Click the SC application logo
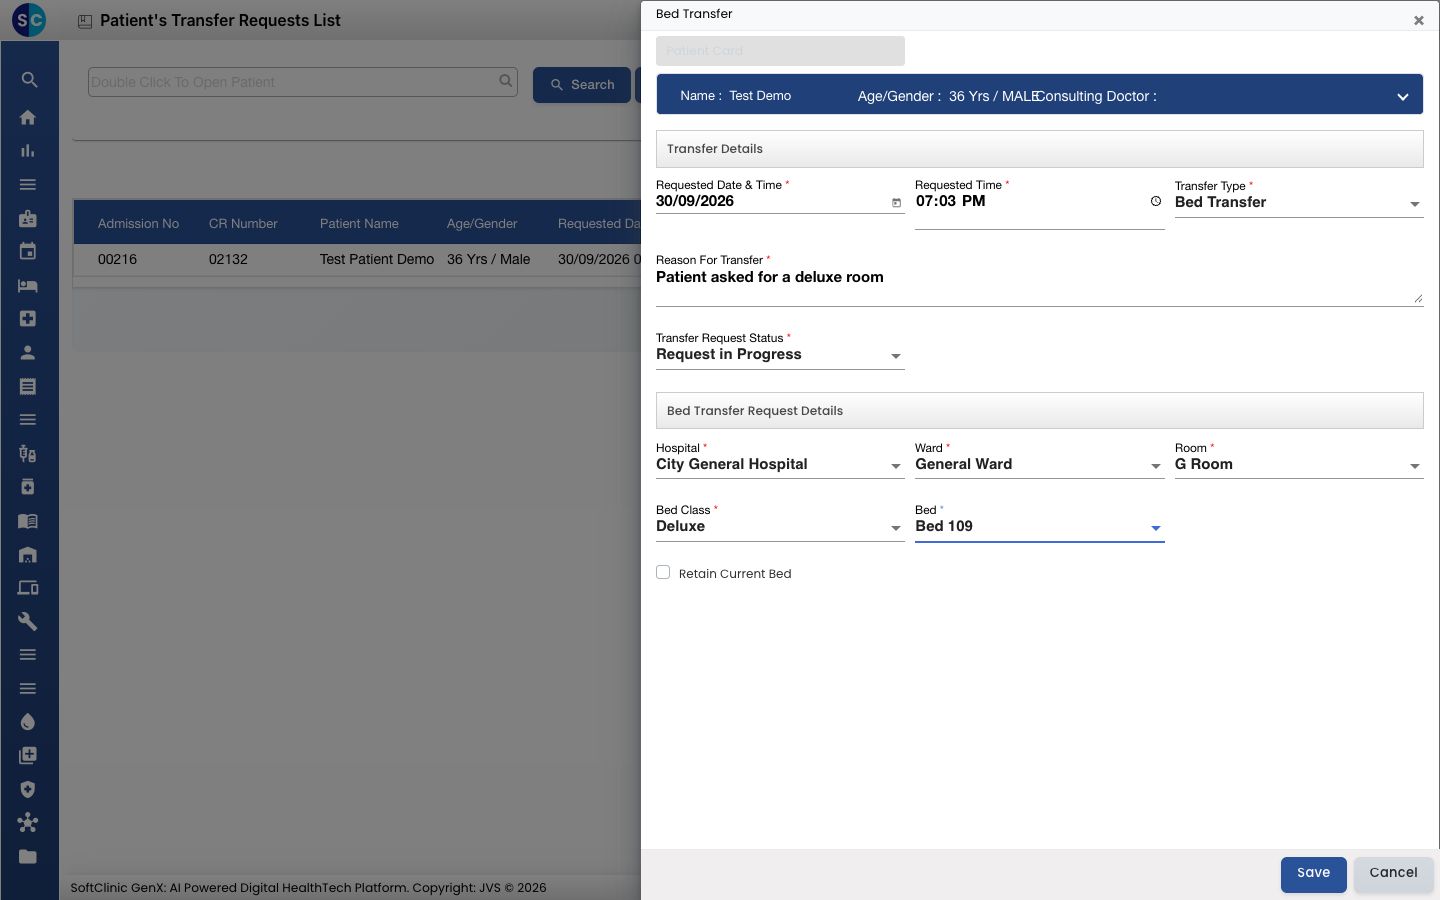The width and height of the screenshot is (1440, 900). (x=29, y=19)
